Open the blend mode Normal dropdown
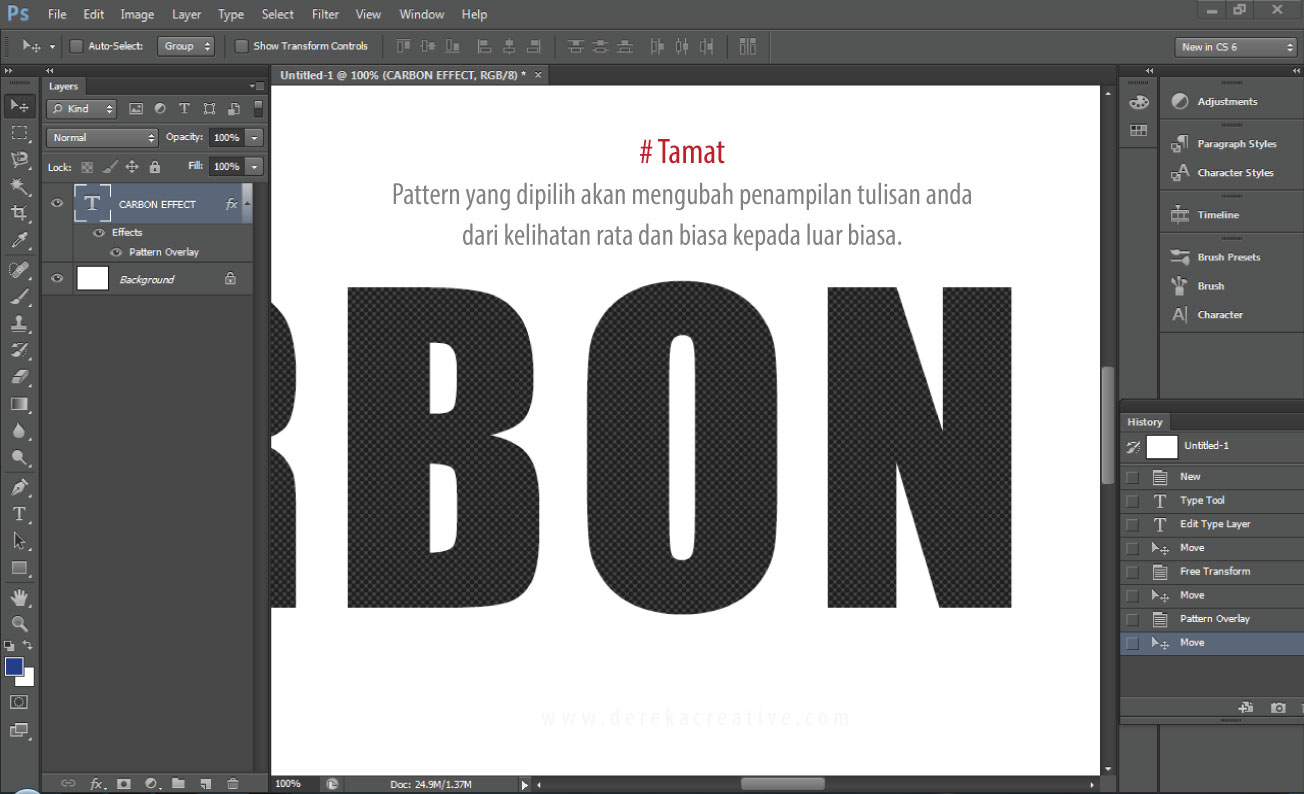 (x=102, y=137)
